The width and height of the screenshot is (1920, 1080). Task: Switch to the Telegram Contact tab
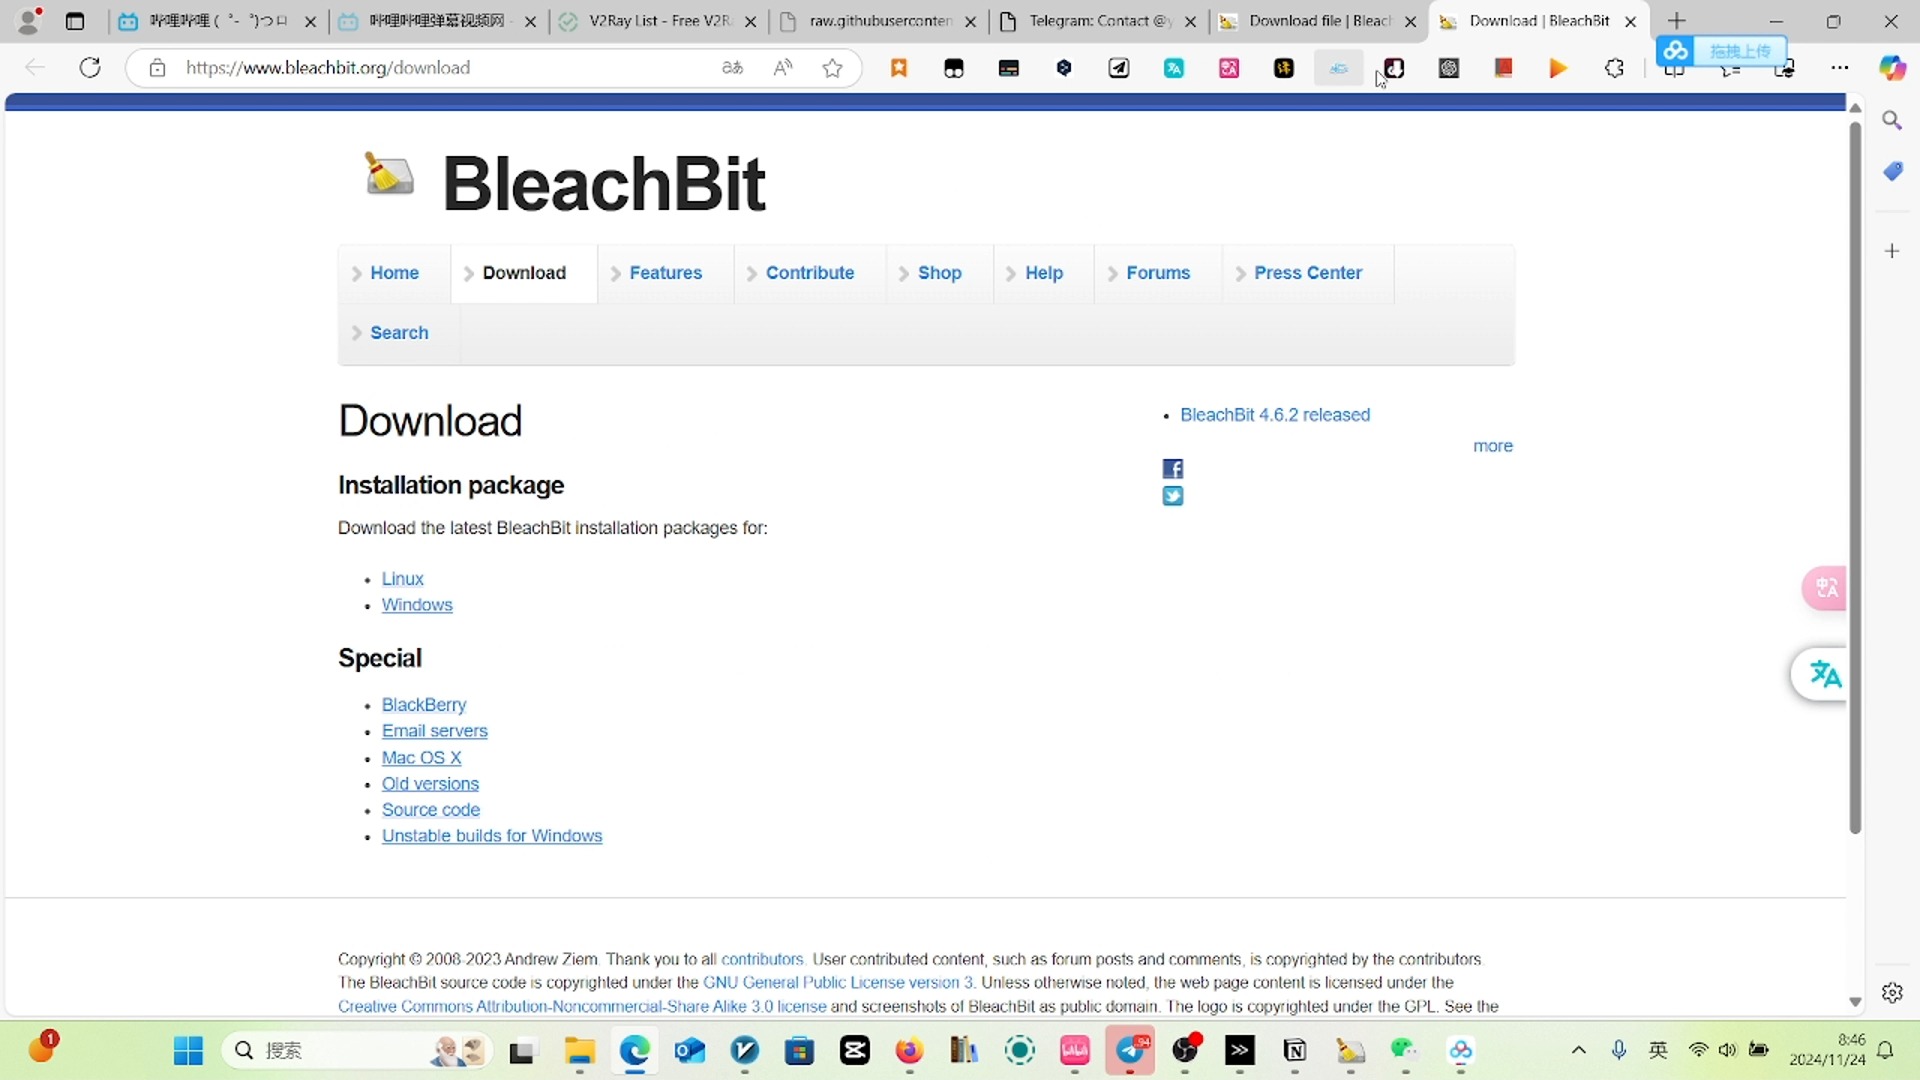coord(1098,21)
